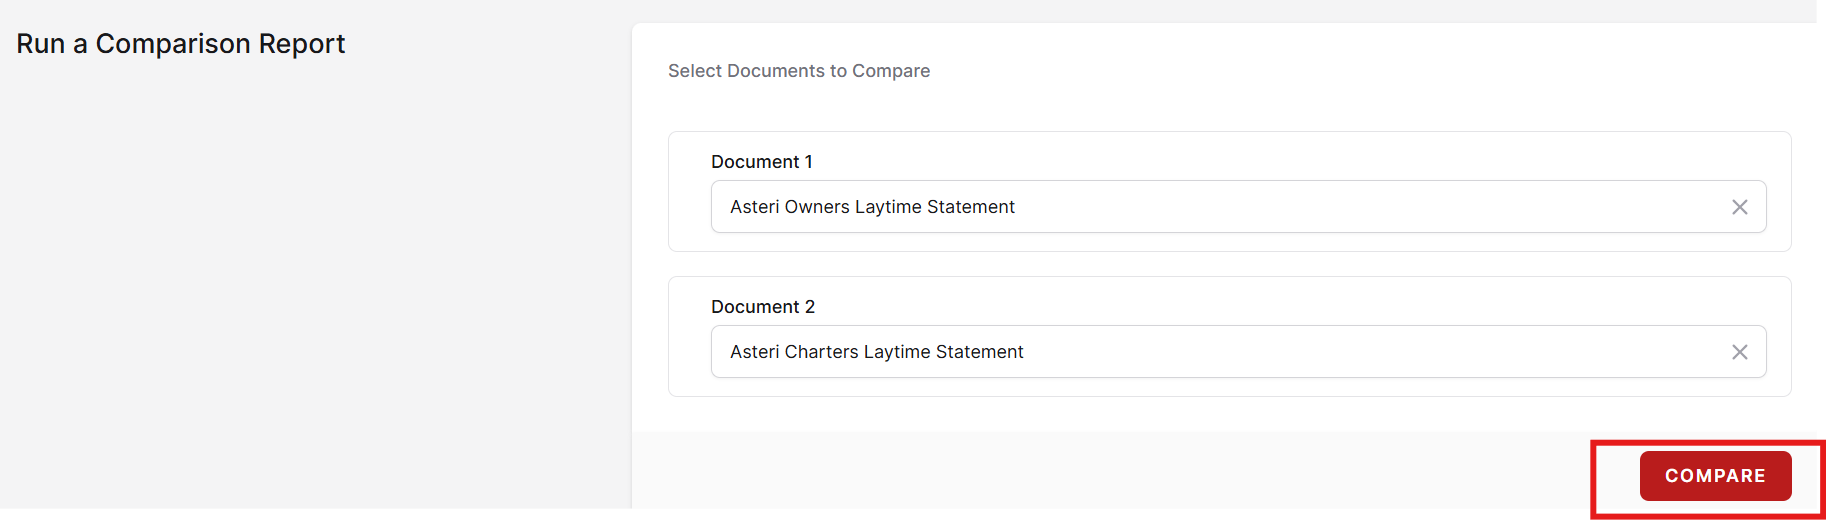Select the Asteri Charters Laytime Statement text
The image size is (1826, 520).
tap(877, 352)
